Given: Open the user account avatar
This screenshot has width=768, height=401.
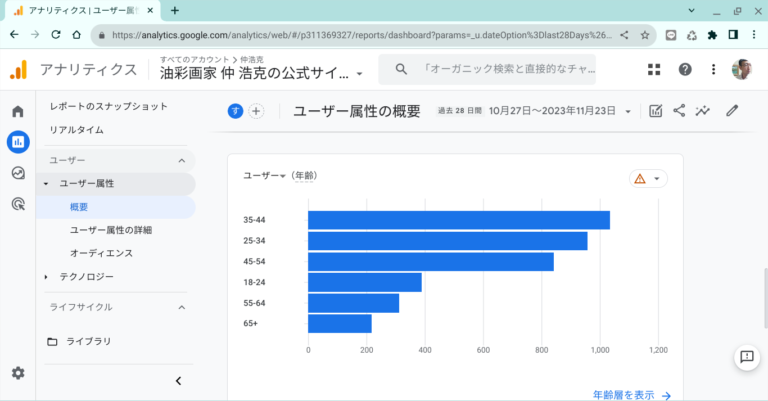Looking at the screenshot, I should point(742,70).
